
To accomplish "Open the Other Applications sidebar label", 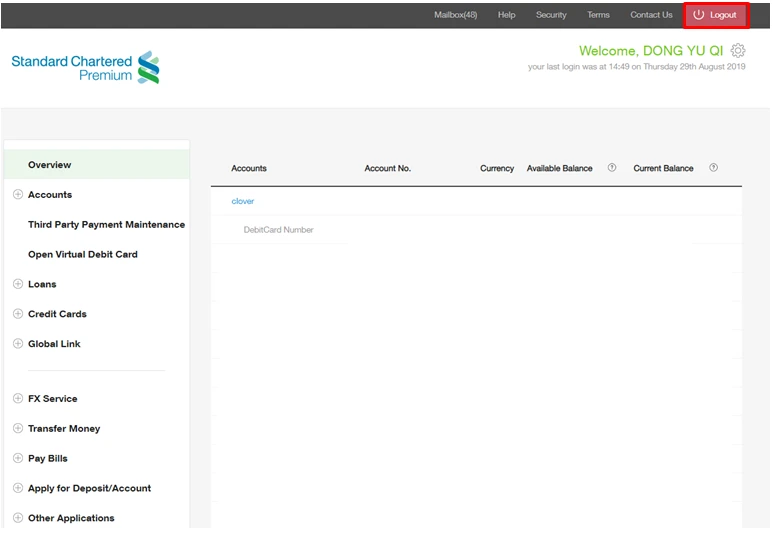I will [x=71, y=518].
